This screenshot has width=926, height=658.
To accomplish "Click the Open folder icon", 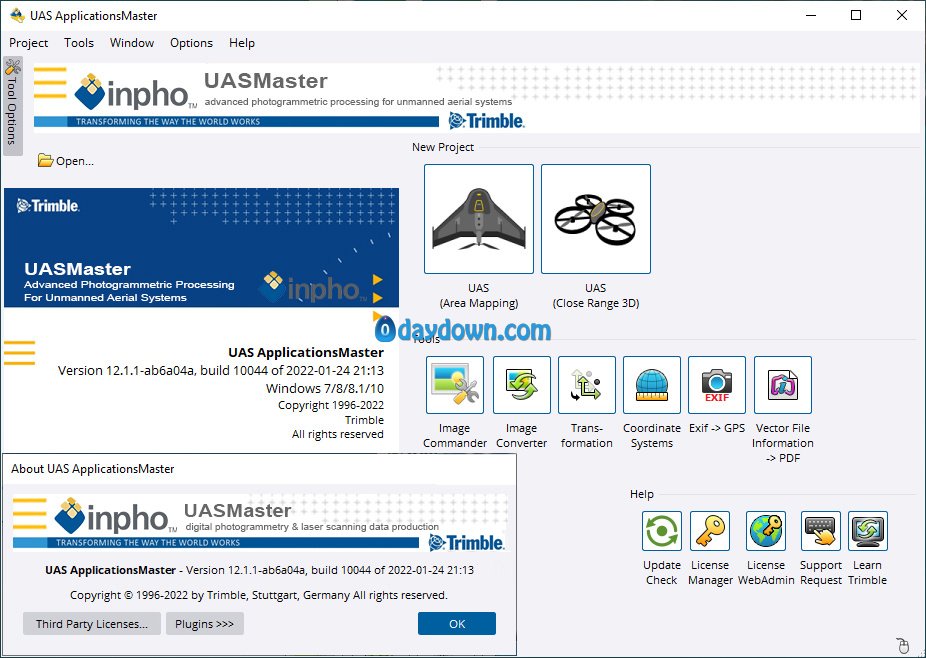I will [x=45, y=160].
